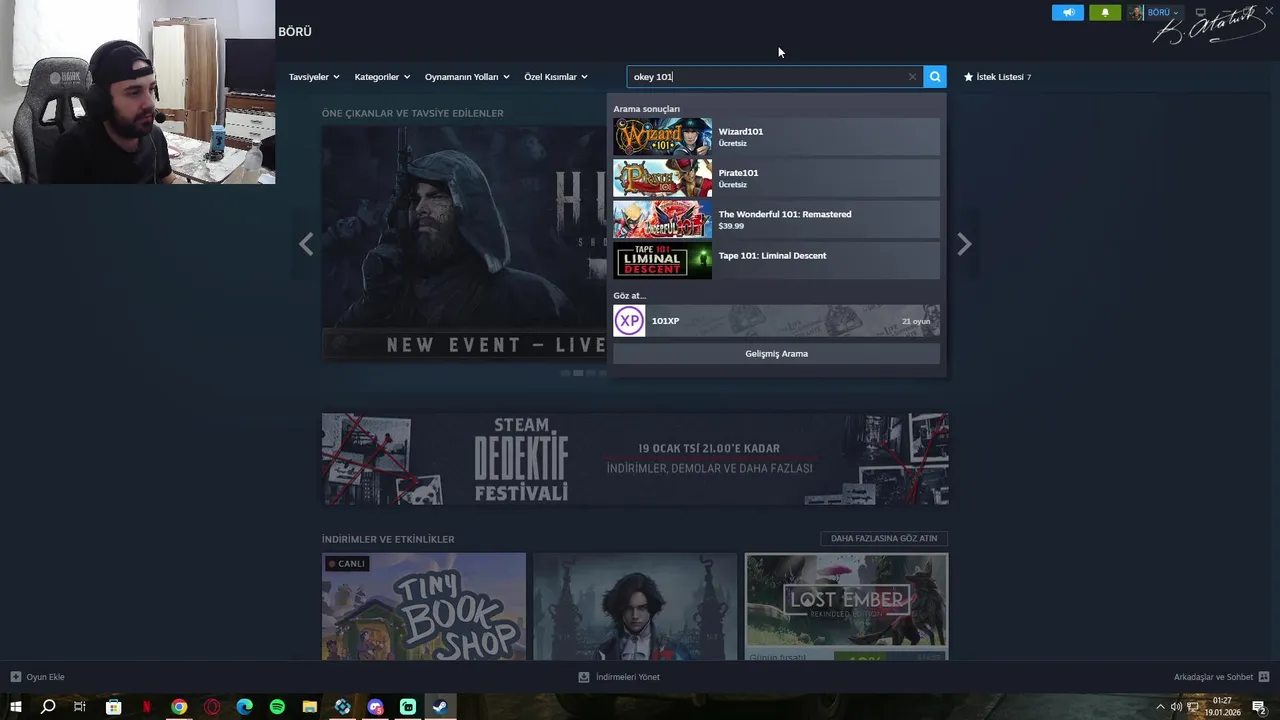Select Pirate101 search result
Image resolution: width=1280 pixels, height=720 pixels.
pos(776,178)
